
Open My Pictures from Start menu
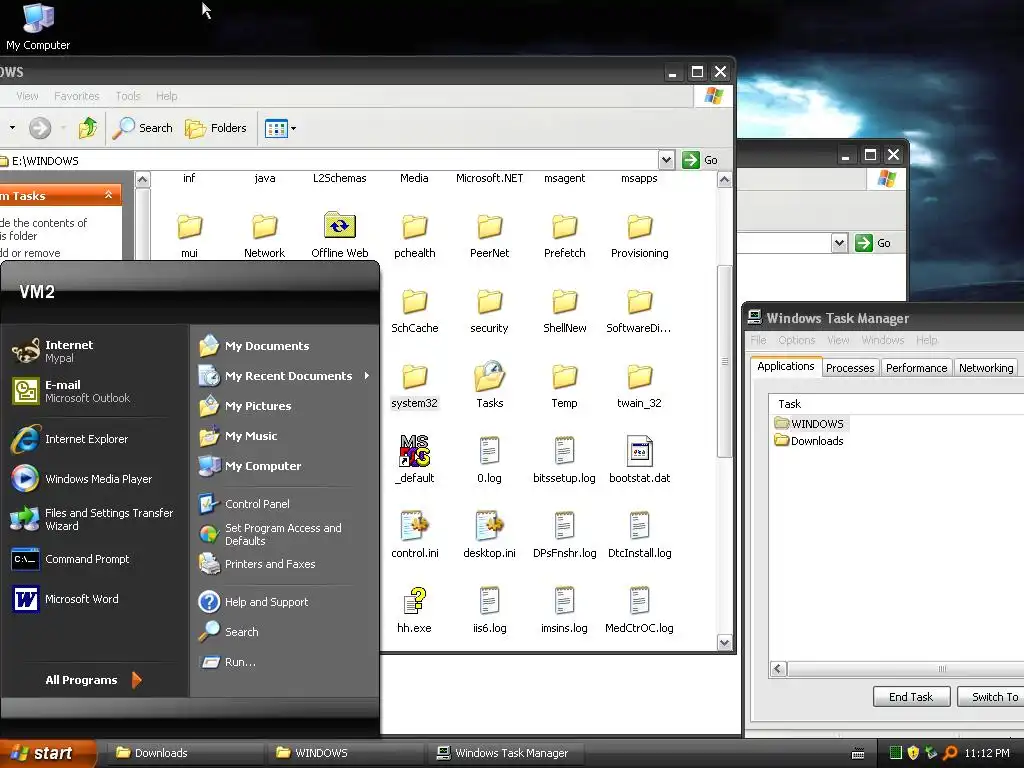coord(245,406)
